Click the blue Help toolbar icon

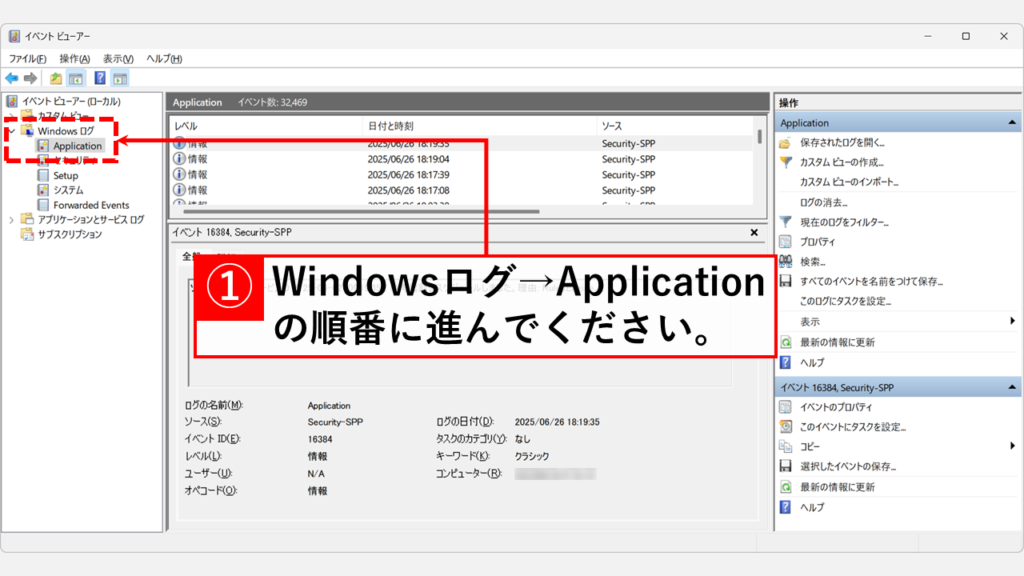pyautogui.click(x=100, y=78)
